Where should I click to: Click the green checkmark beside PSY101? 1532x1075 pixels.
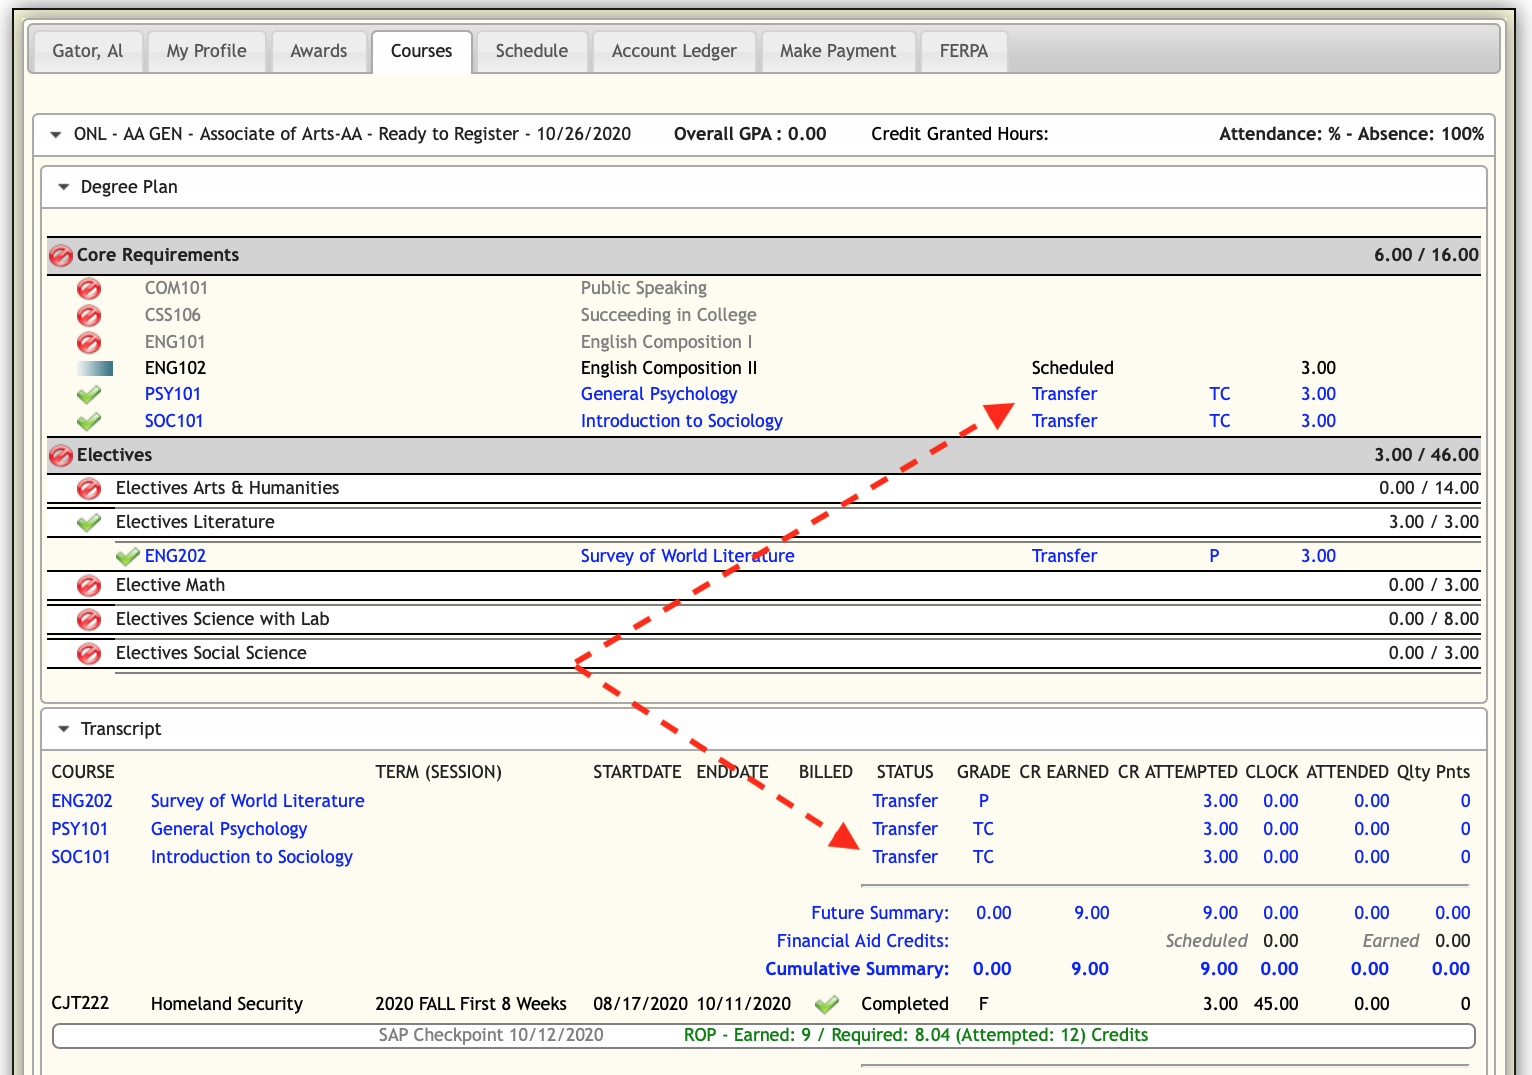(89, 395)
